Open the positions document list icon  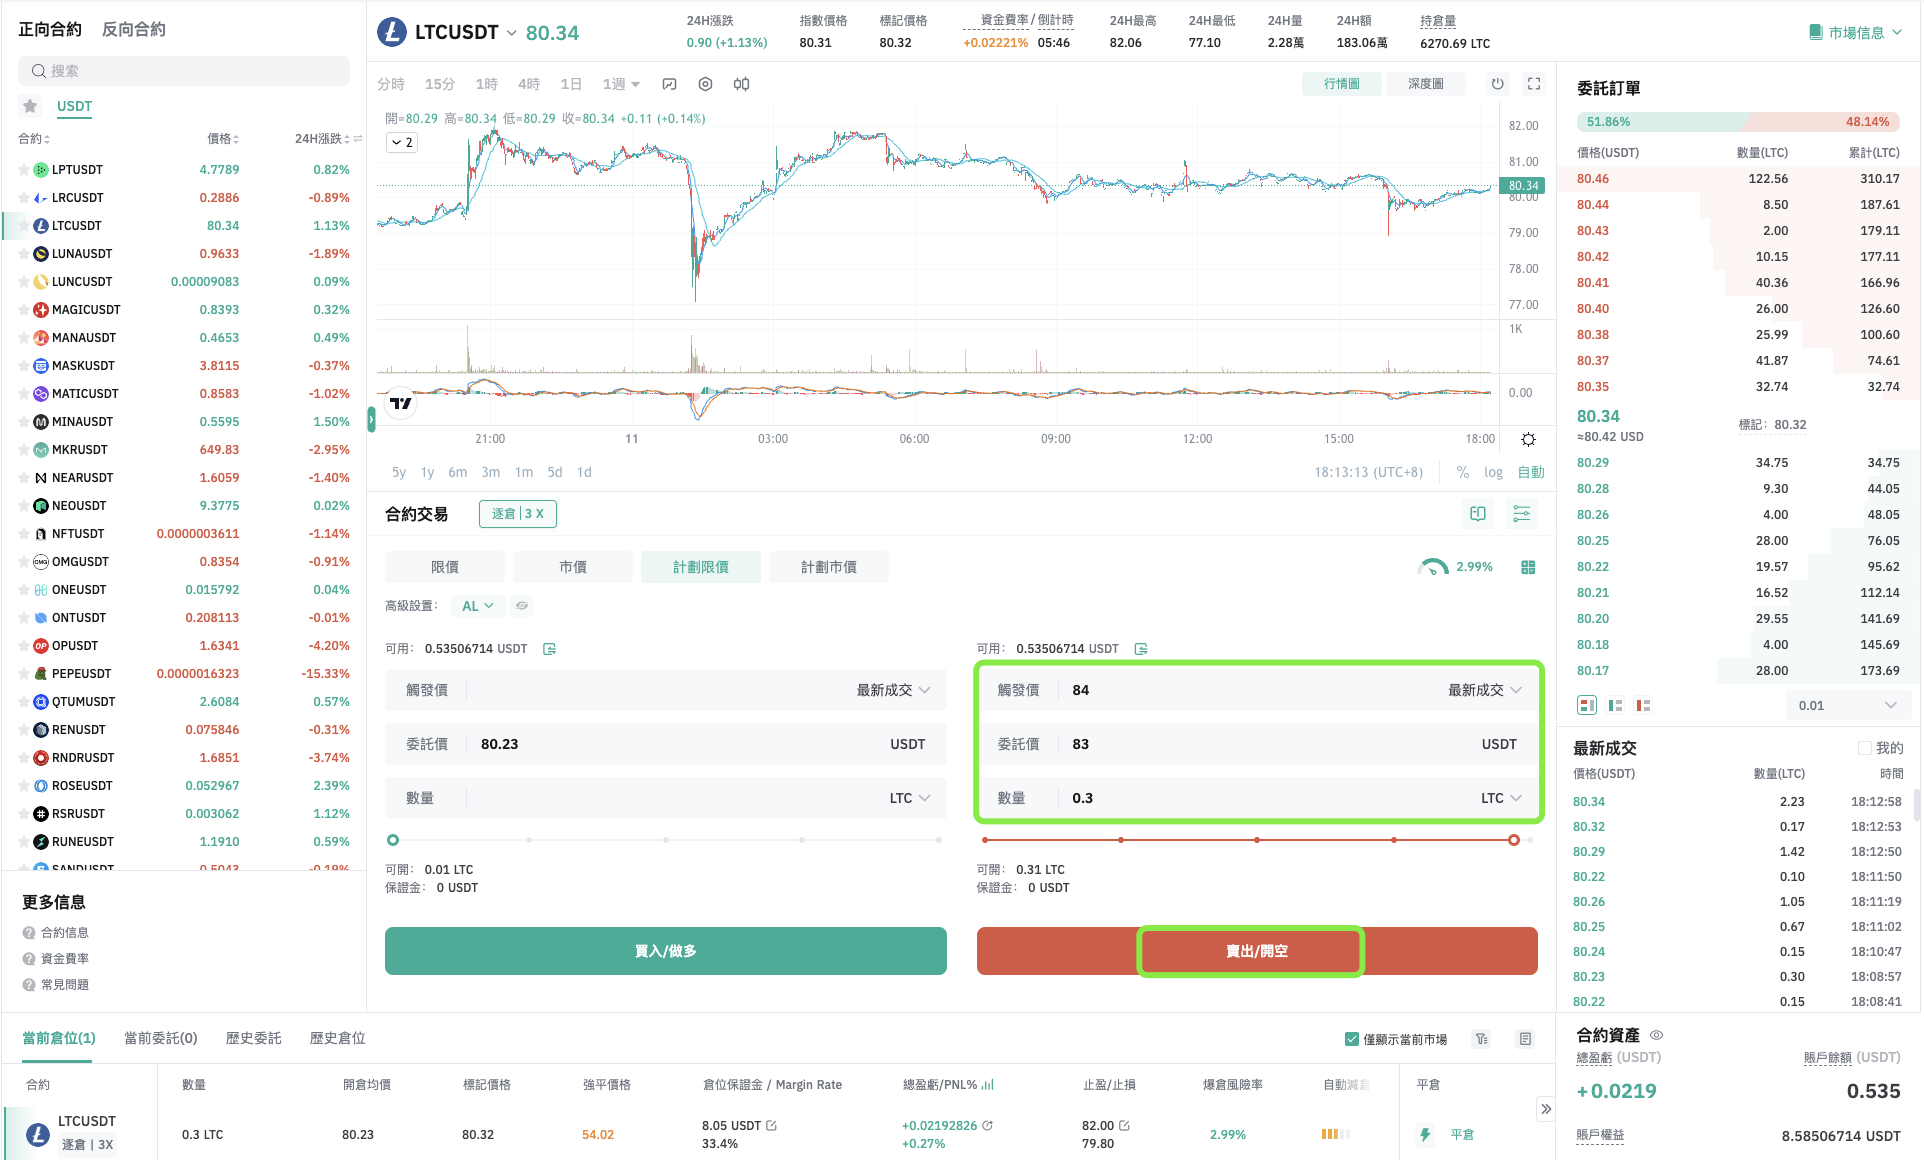[1525, 1039]
